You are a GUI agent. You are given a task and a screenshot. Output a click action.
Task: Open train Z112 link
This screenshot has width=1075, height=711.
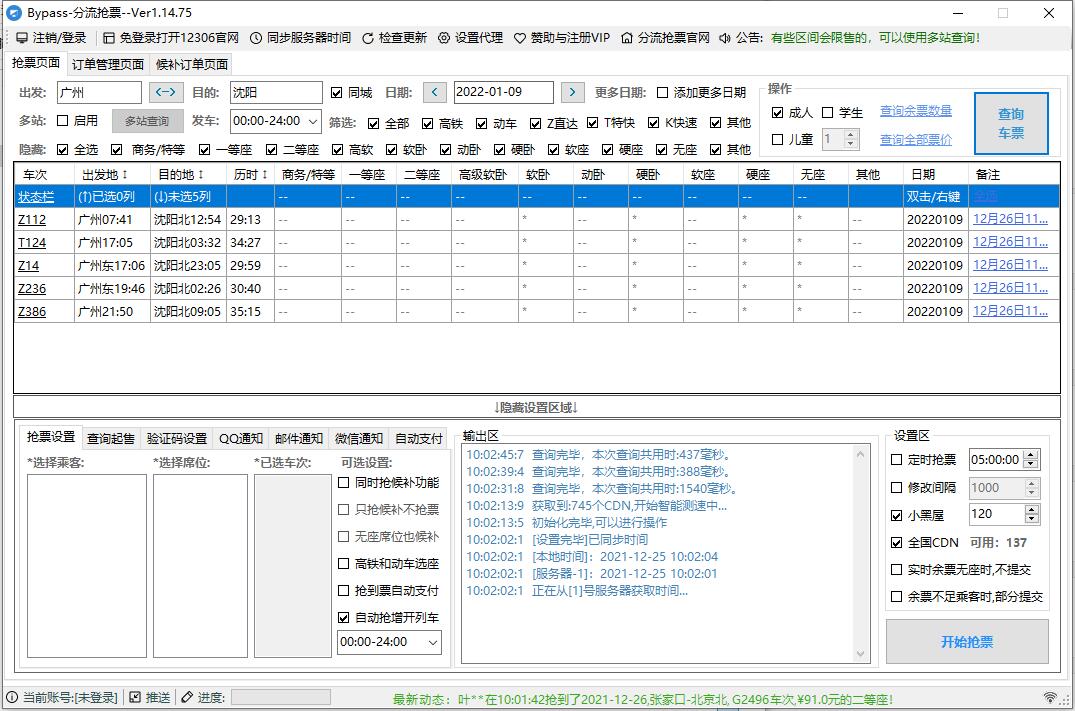[32, 219]
